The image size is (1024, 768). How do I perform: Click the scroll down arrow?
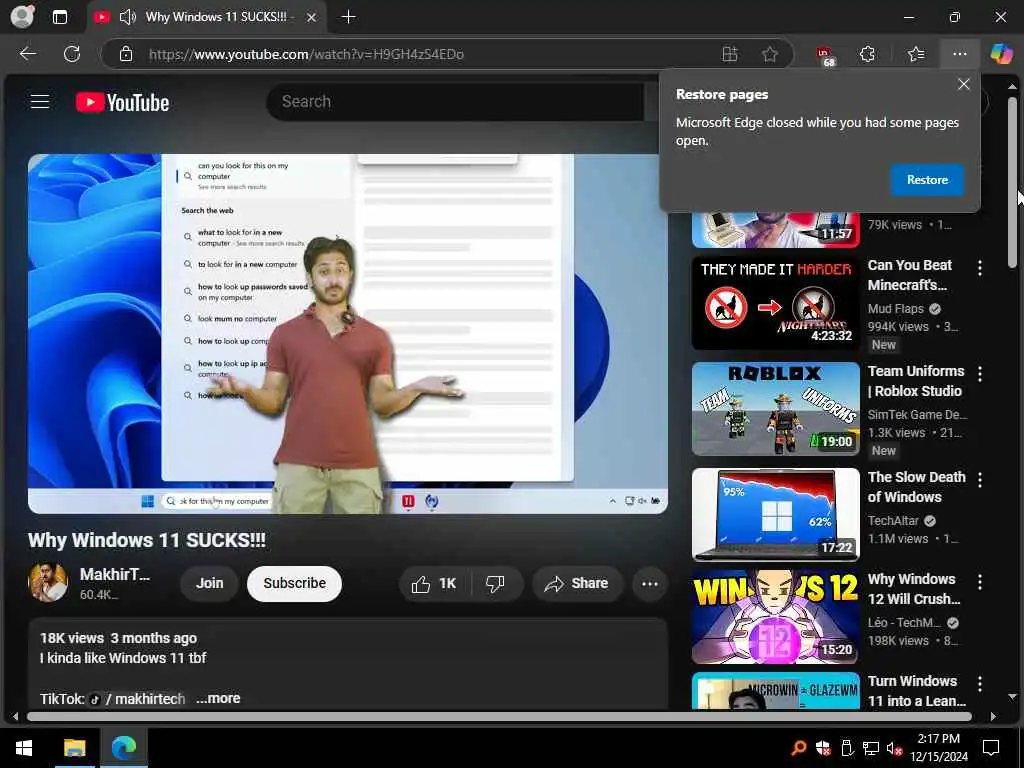[x=1012, y=697]
